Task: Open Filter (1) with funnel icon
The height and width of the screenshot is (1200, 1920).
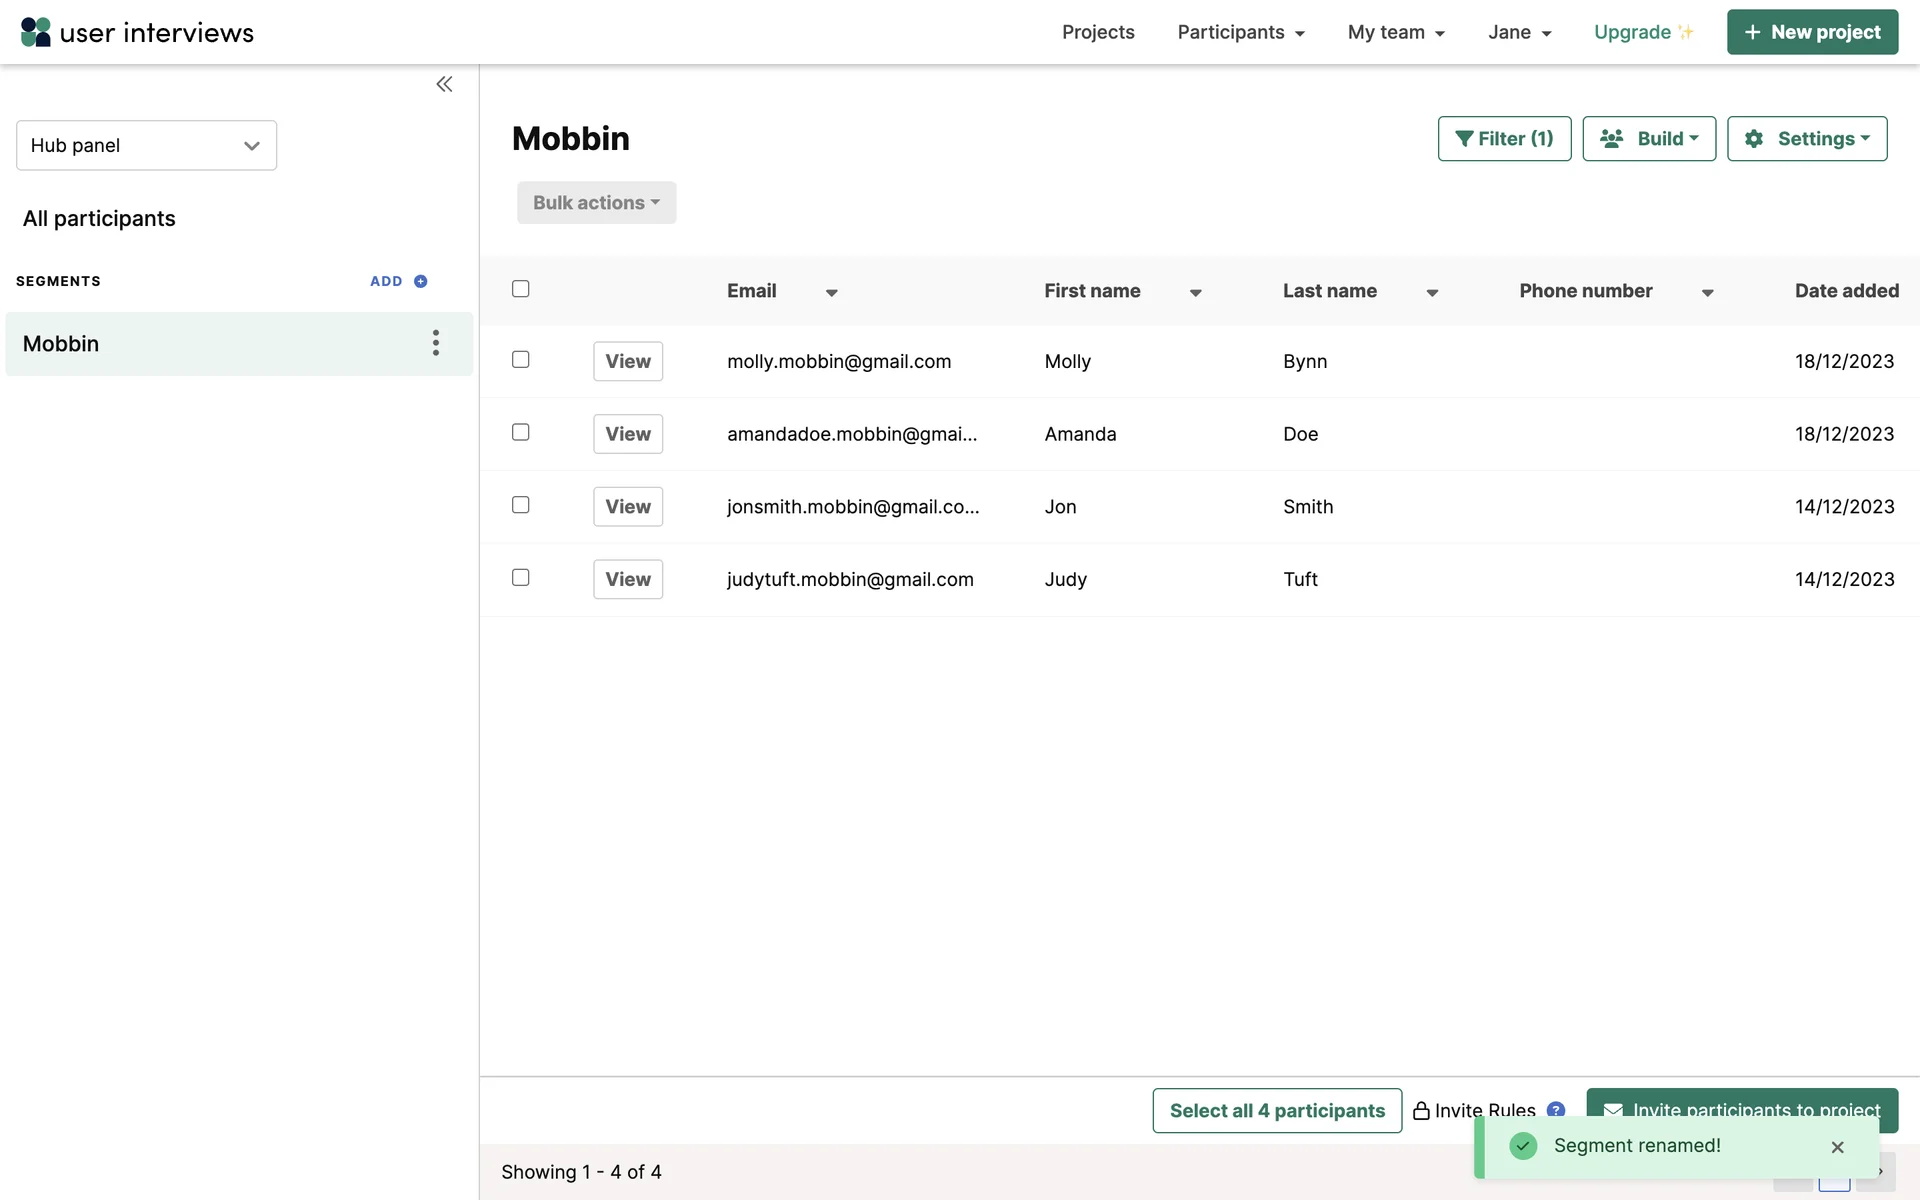Action: (x=1504, y=139)
